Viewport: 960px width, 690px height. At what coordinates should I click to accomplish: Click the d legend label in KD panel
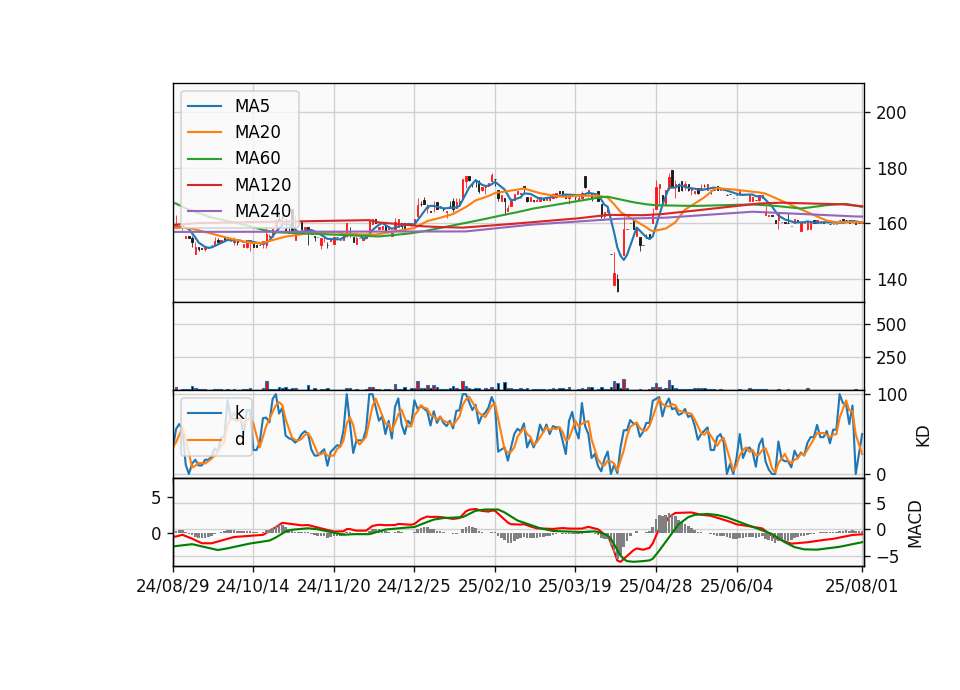coord(240,439)
